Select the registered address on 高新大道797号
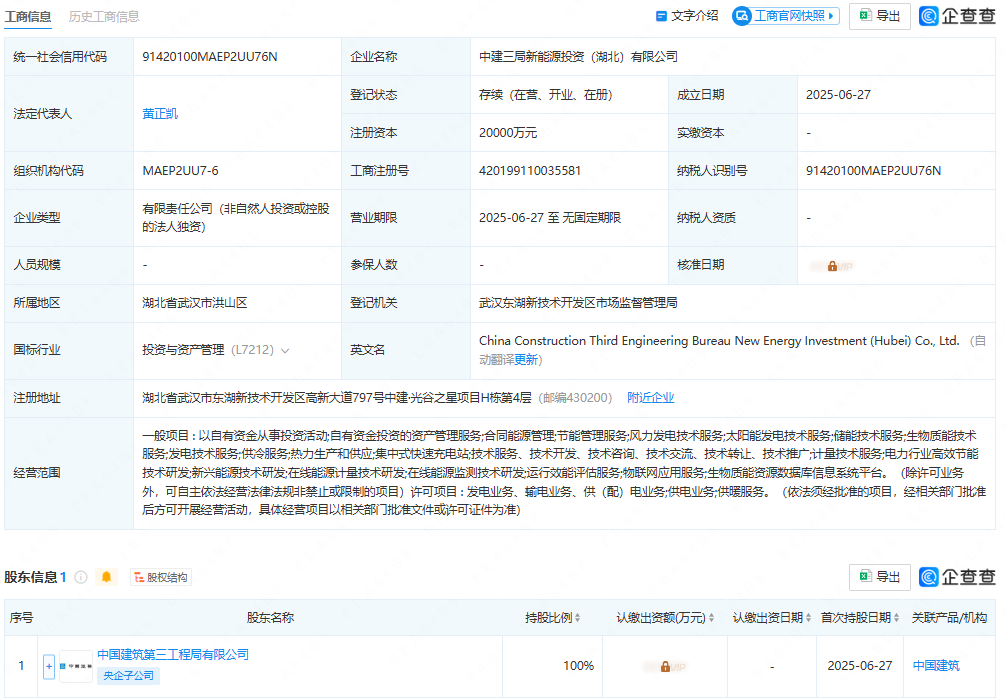This screenshot has width=1006, height=700. pyautogui.click(x=337, y=398)
